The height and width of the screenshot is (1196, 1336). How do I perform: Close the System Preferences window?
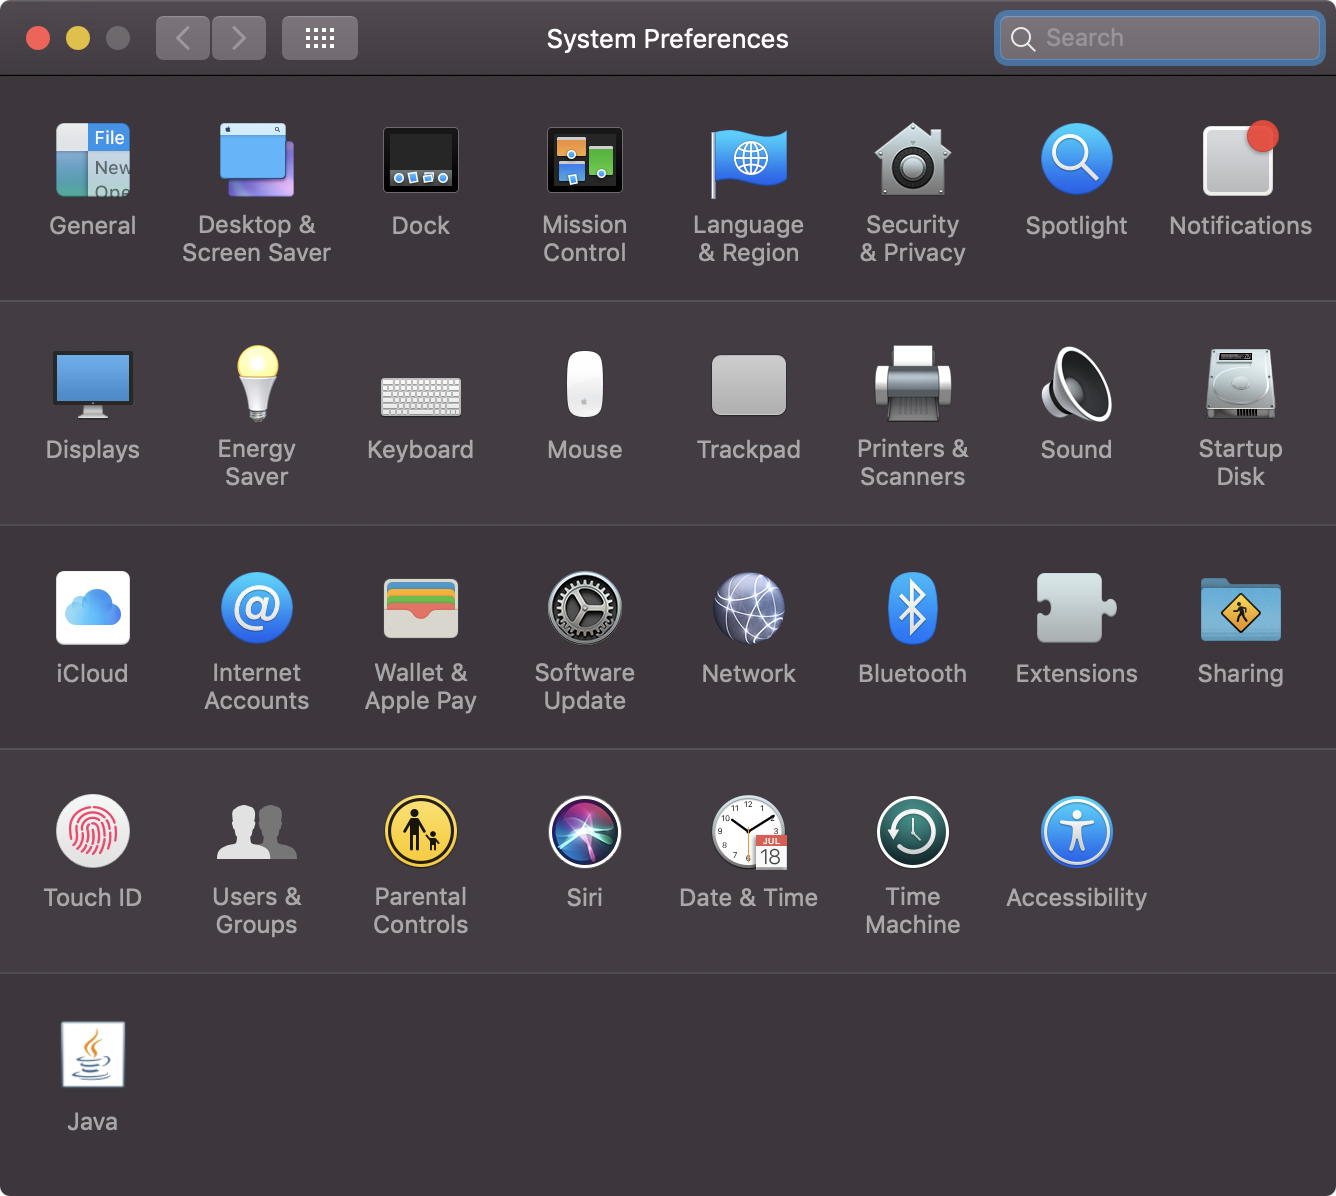[38, 38]
